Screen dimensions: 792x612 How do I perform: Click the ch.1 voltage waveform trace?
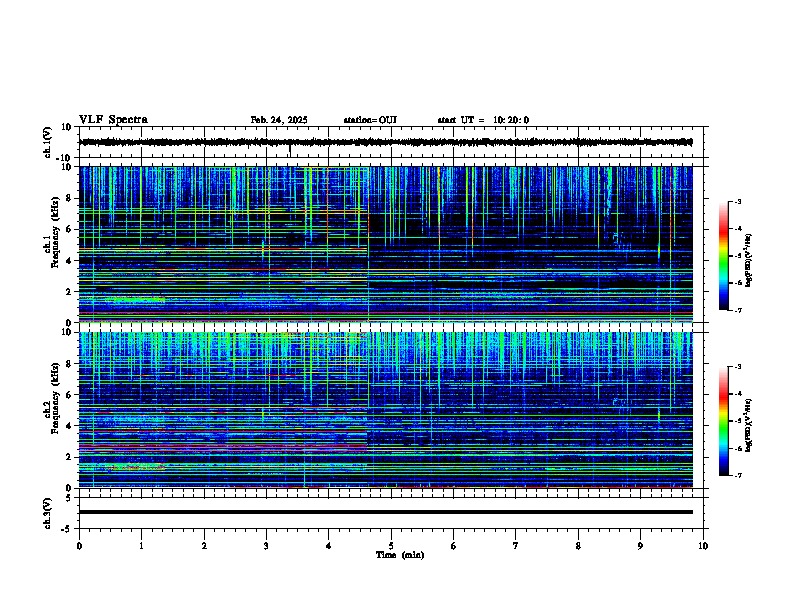pyautogui.click(x=386, y=142)
